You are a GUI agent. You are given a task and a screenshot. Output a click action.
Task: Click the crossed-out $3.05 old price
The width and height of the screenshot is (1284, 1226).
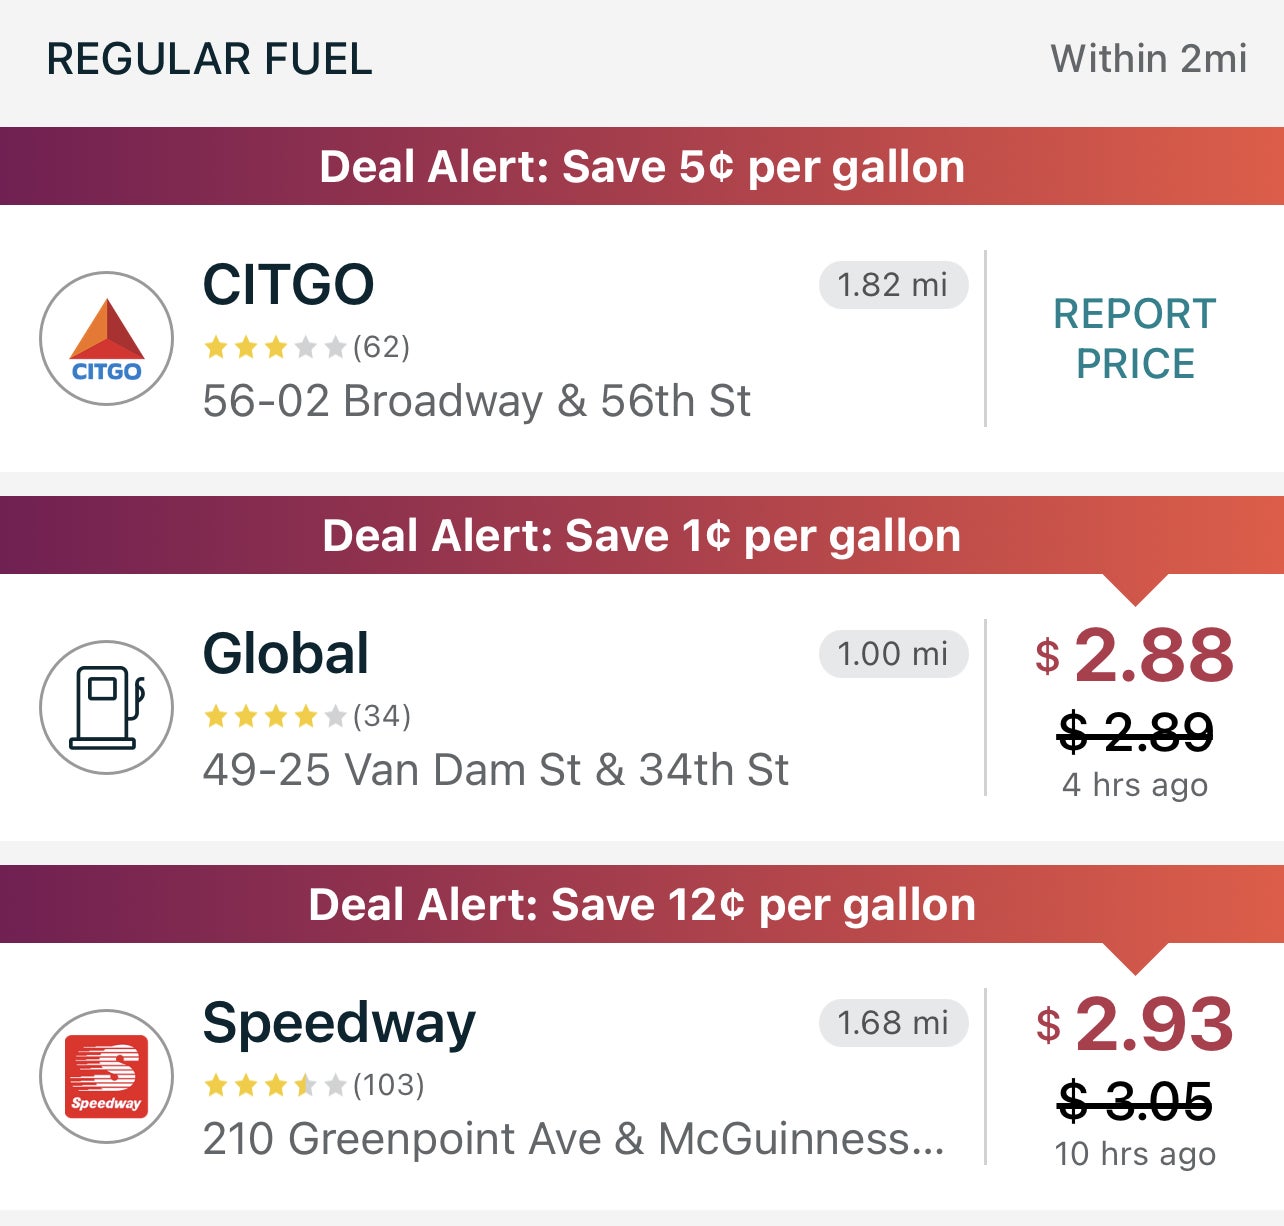point(1135,1100)
